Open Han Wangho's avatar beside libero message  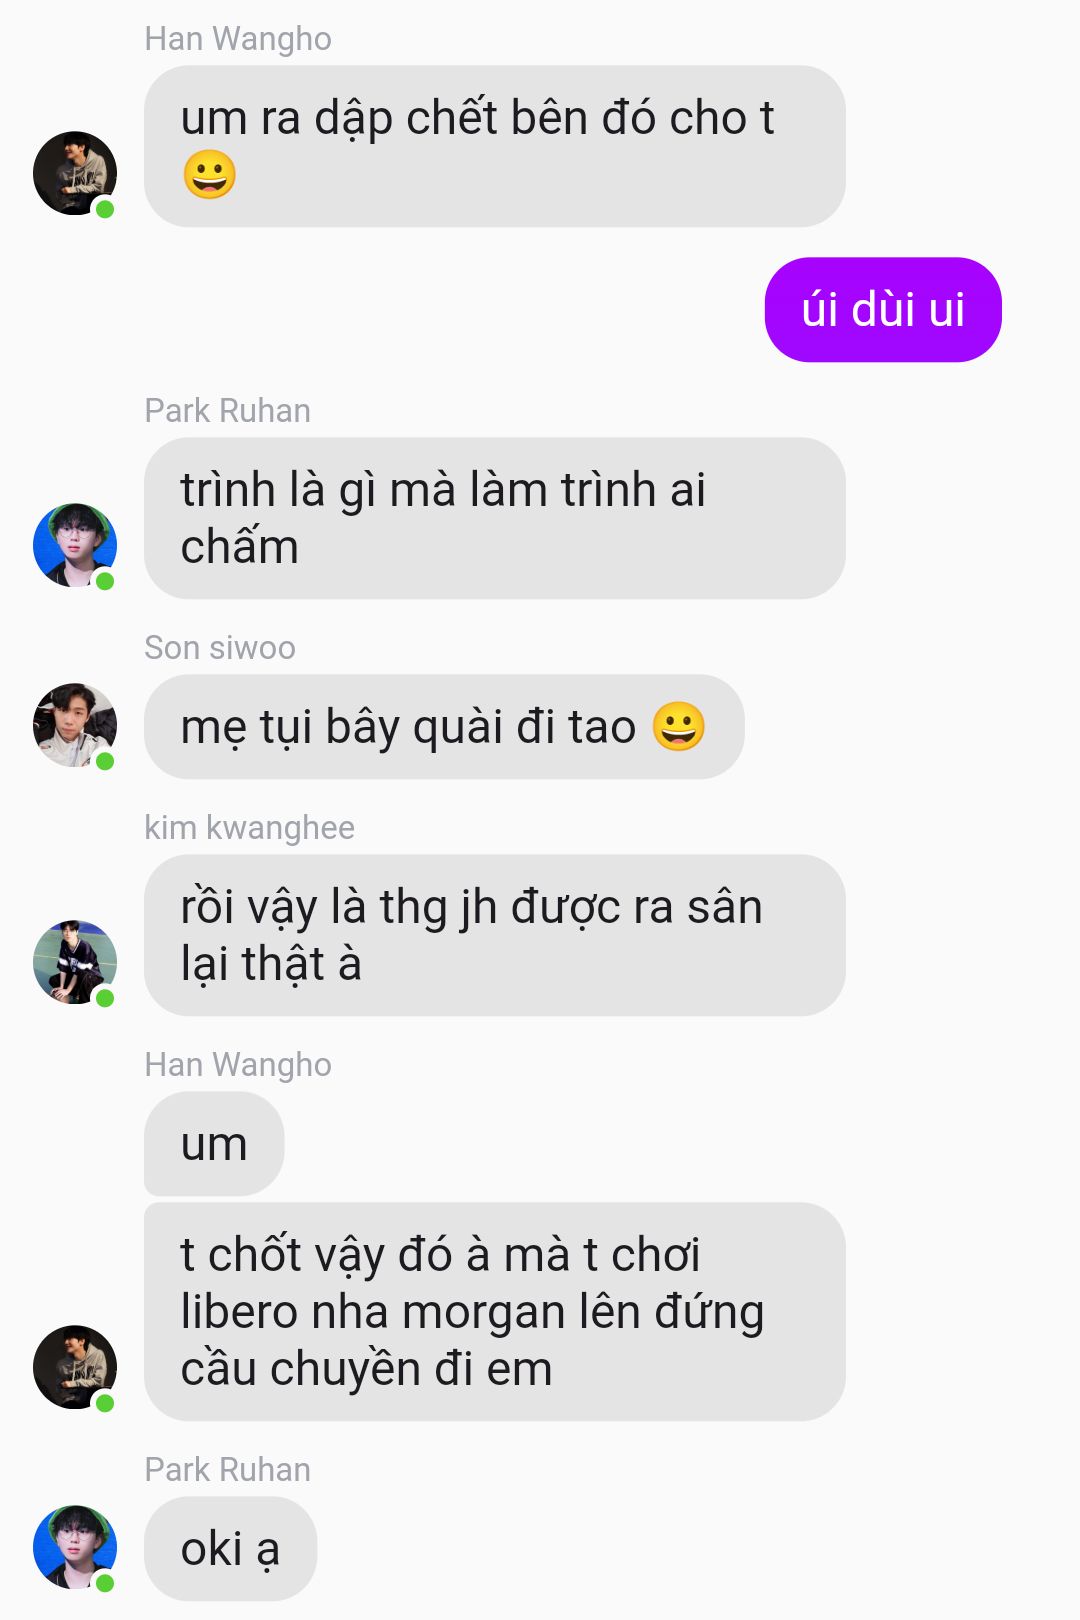(x=75, y=1367)
